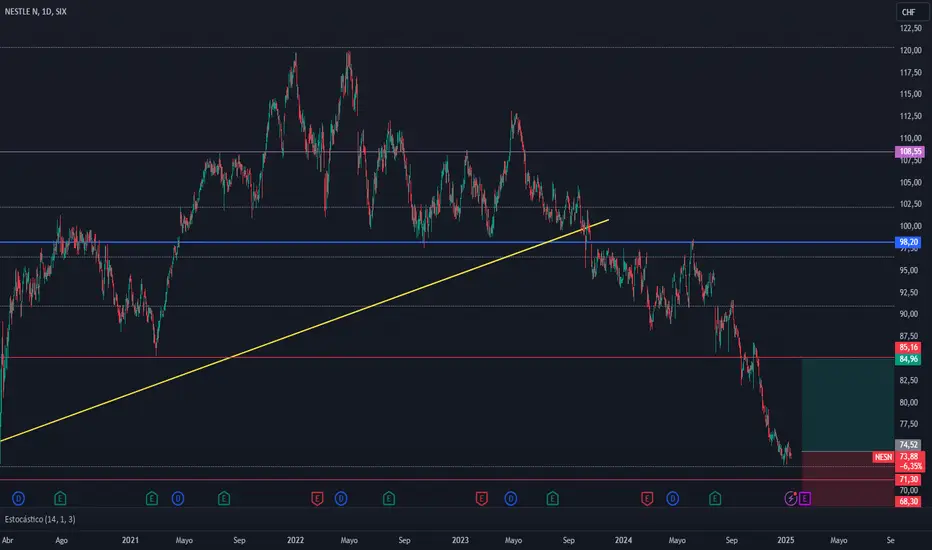This screenshot has width=932, height=550.
Task: Open the red earnings marker in early 2024
Action: point(647,498)
